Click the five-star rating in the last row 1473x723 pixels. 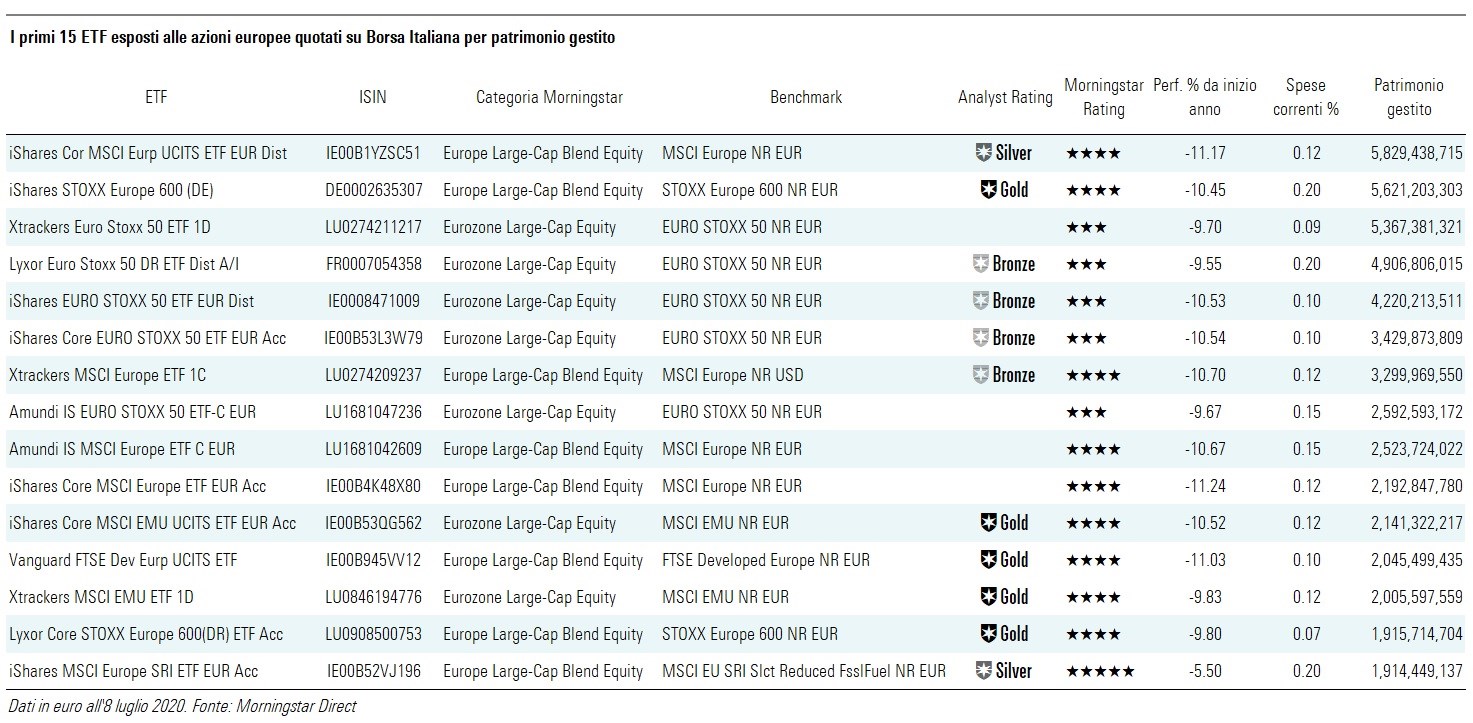pos(1100,671)
